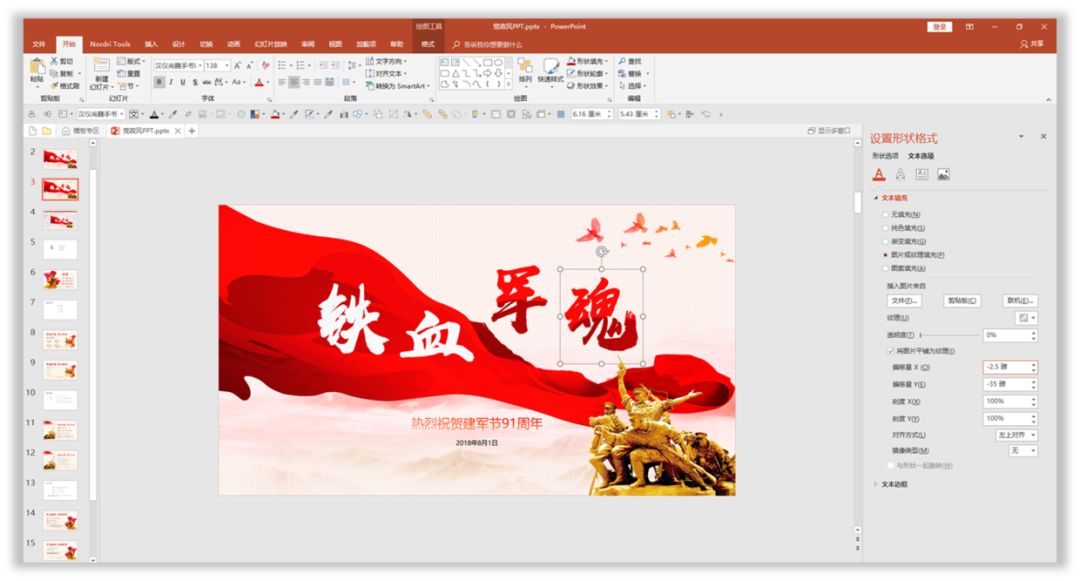Open the format pane options dropdown arrow
The height and width of the screenshot is (581, 1080).
click(1021, 137)
